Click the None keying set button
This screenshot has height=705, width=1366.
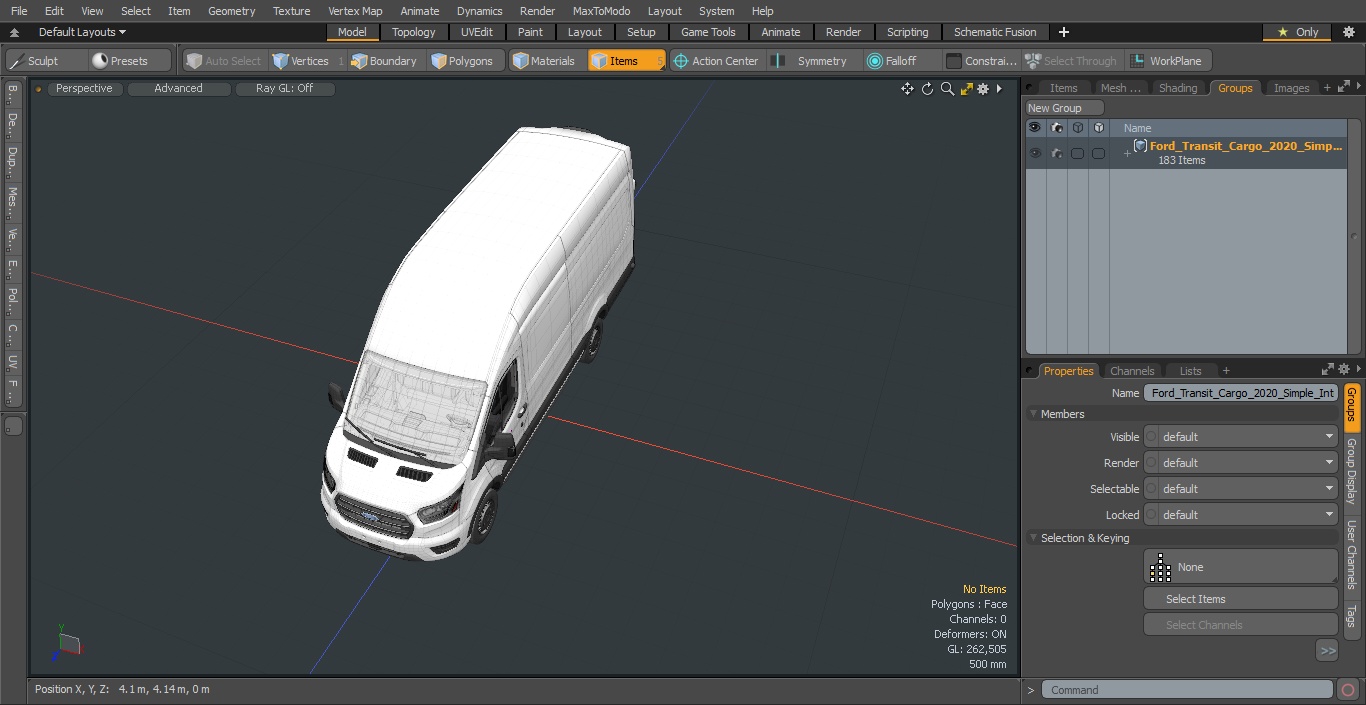tap(1240, 567)
